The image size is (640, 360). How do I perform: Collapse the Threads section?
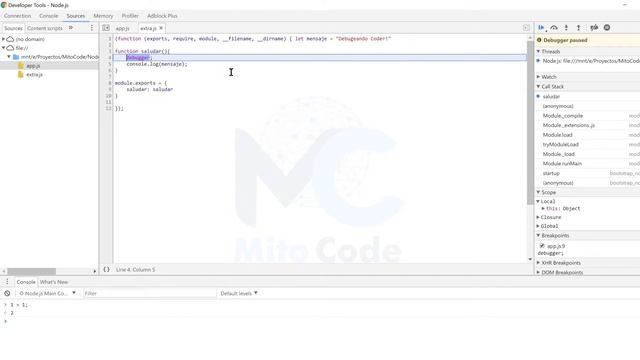pos(538,51)
